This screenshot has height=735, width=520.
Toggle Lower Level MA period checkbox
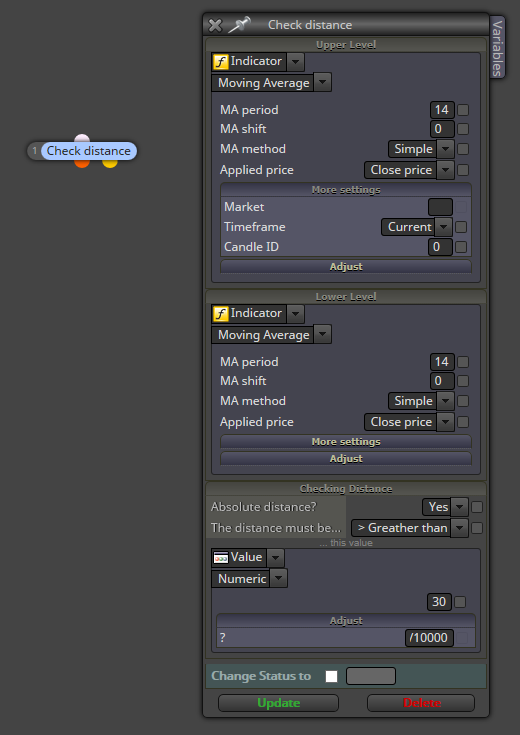[x=463, y=362]
